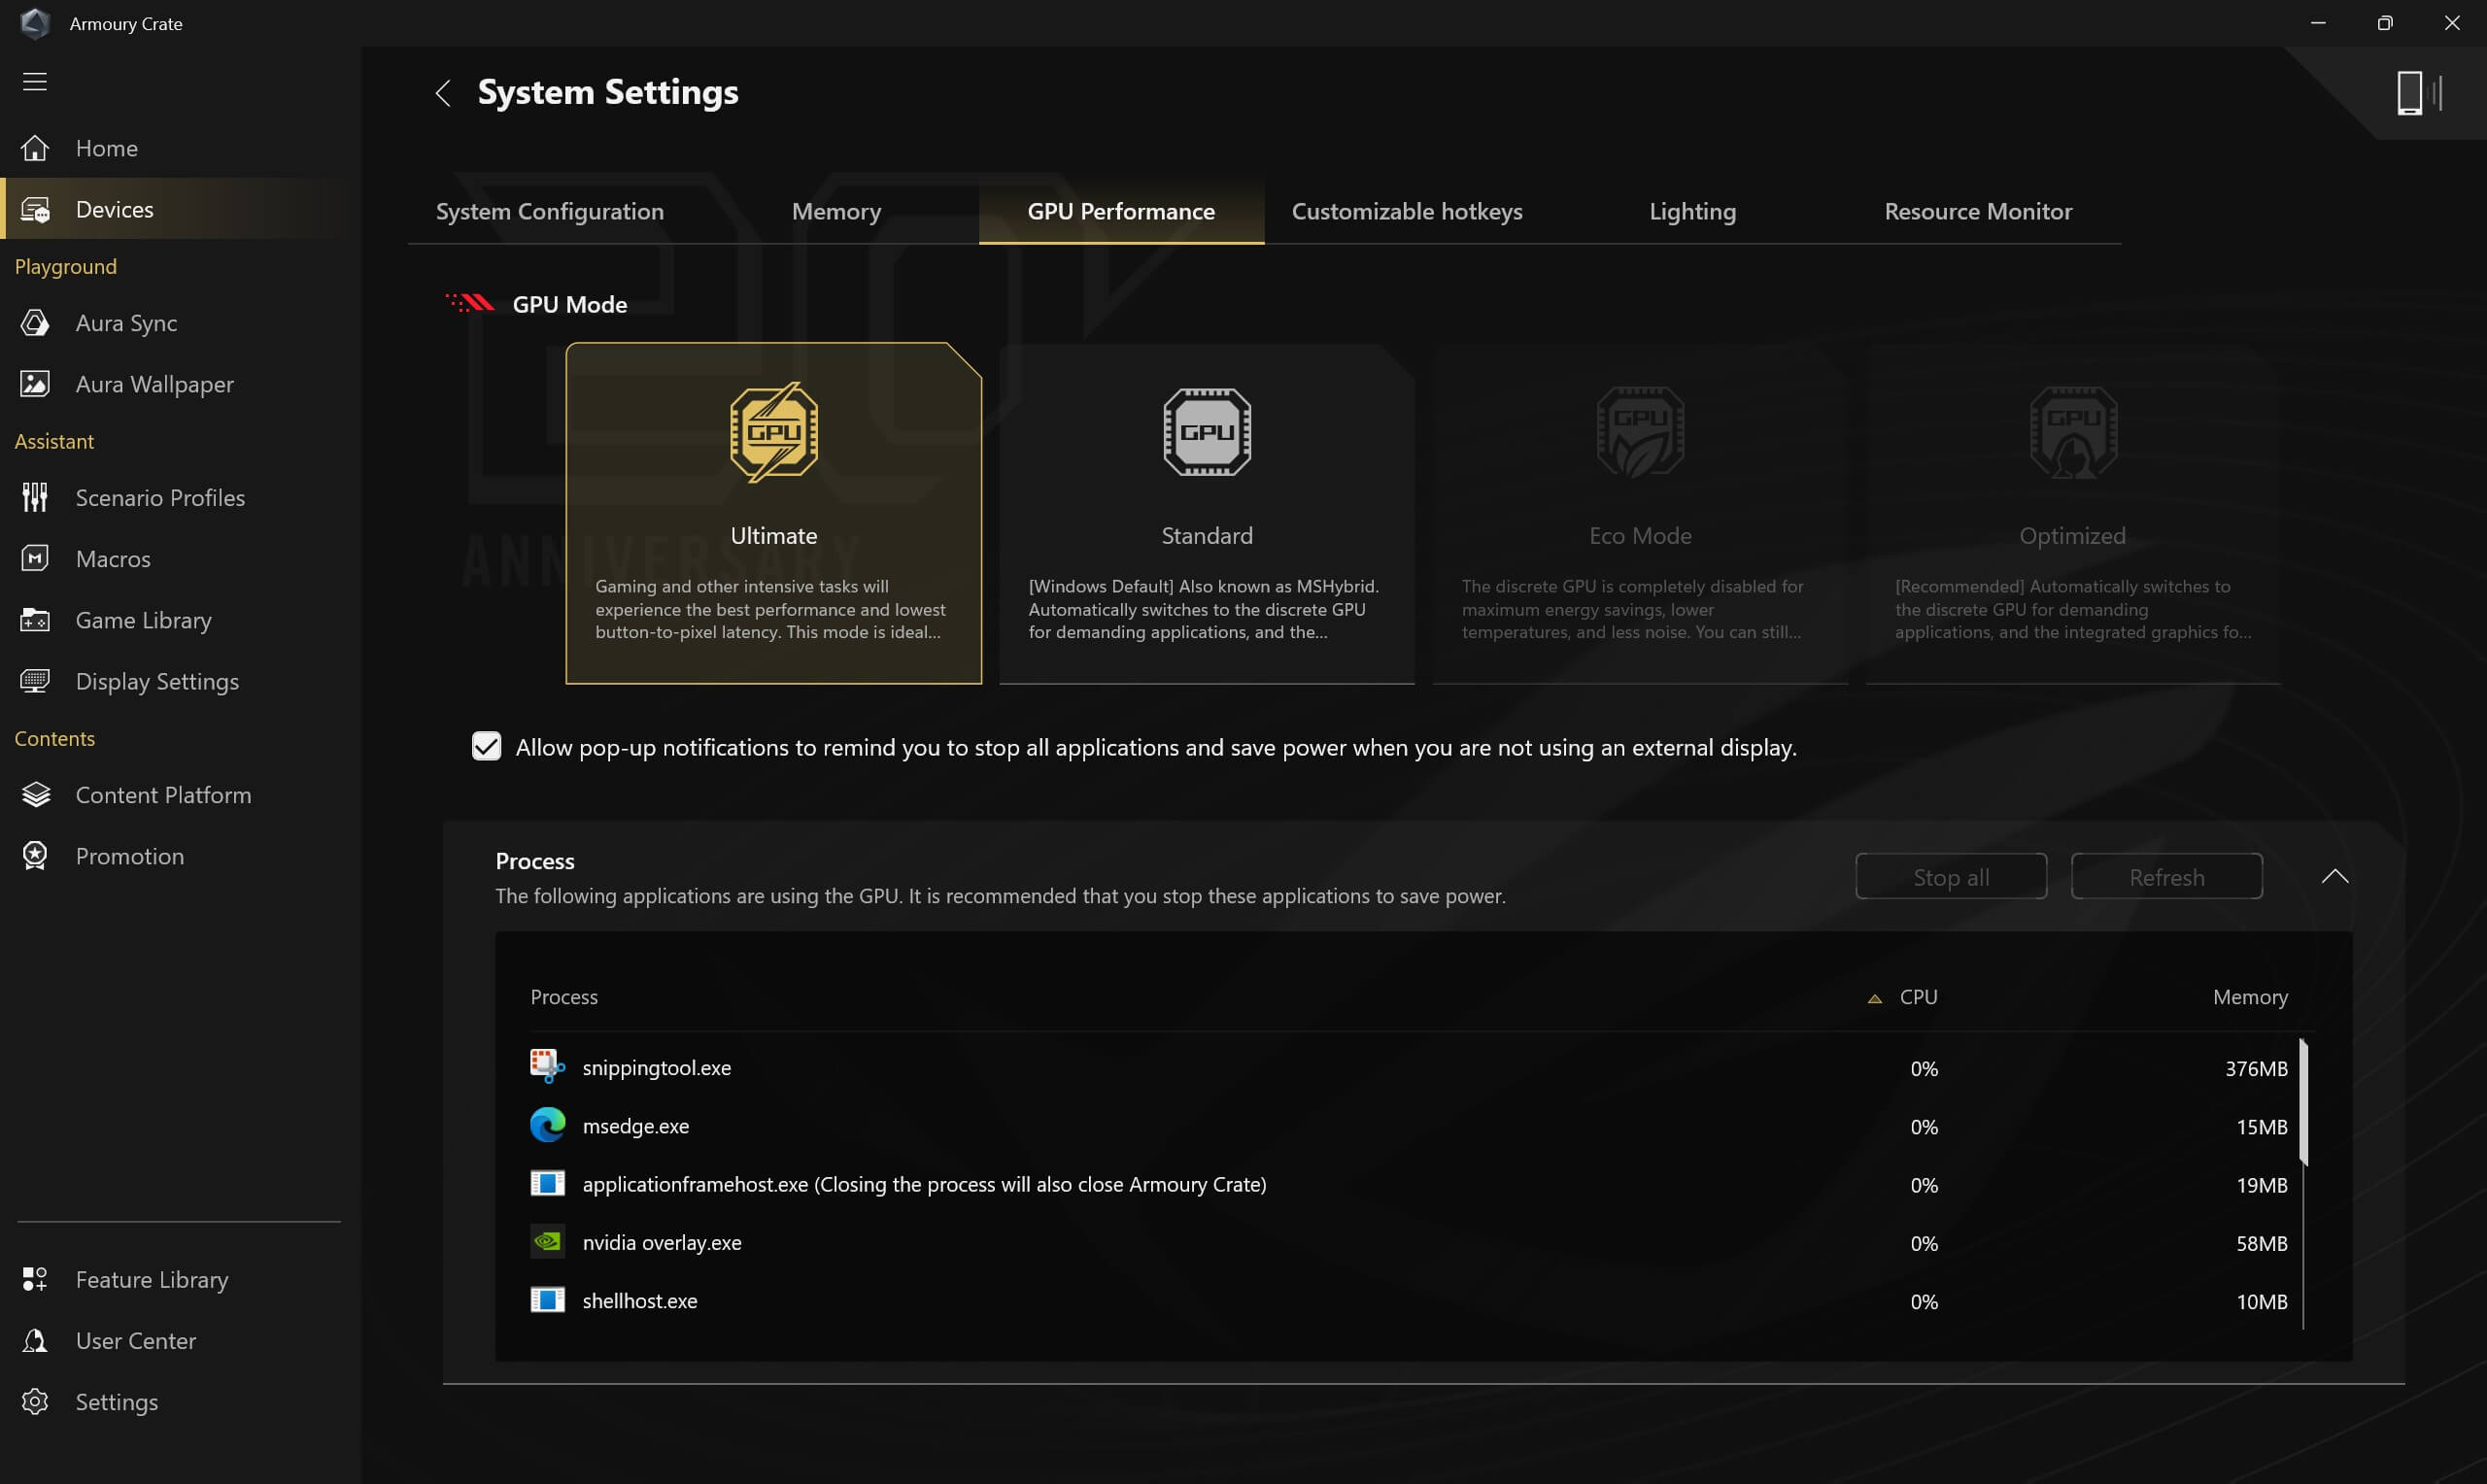Go back using the back arrow
The width and height of the screenshot is (2487, 1484).
(444, 93)
